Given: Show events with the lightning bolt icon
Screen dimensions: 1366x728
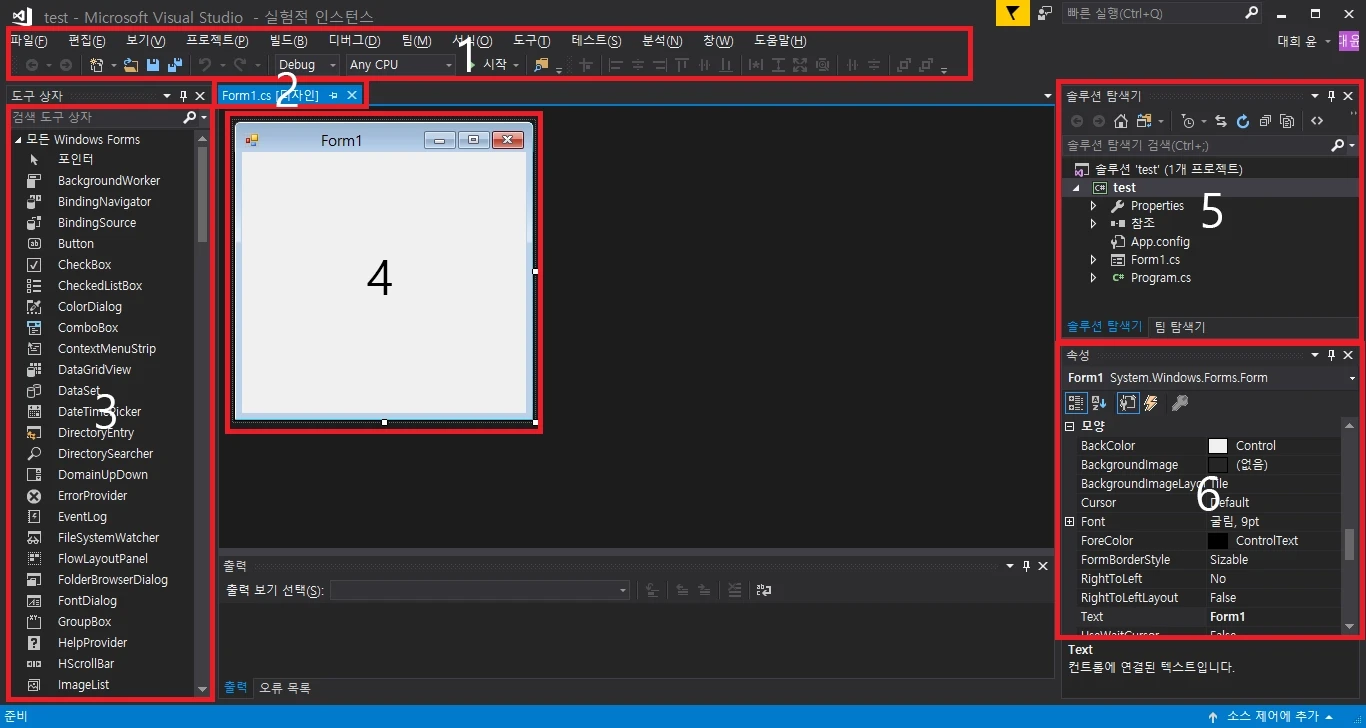Looking at the screenshot, I should (x=1151, y=403).
